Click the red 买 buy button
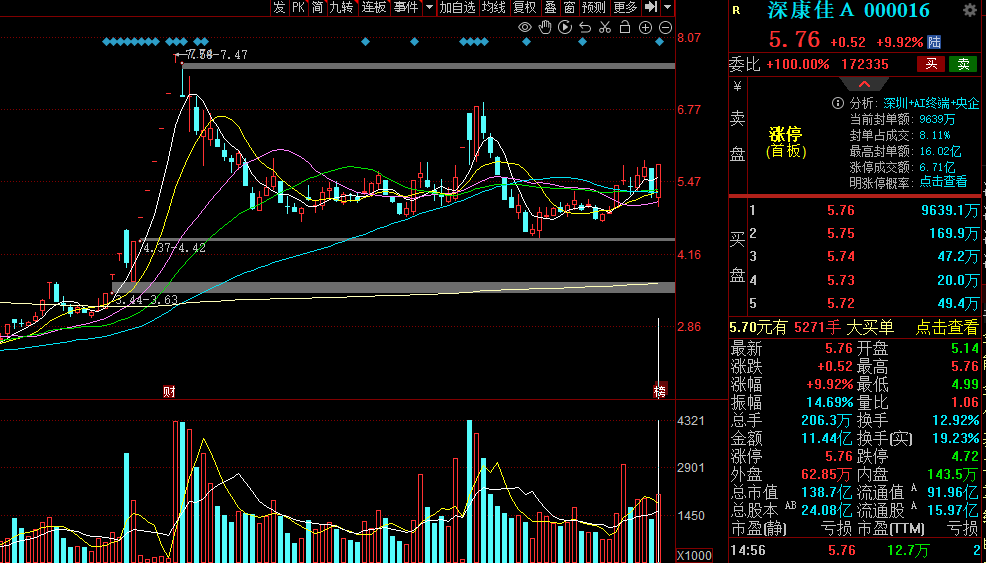The image size is (986, 563). pyautogui.click(x=931, y=64)
